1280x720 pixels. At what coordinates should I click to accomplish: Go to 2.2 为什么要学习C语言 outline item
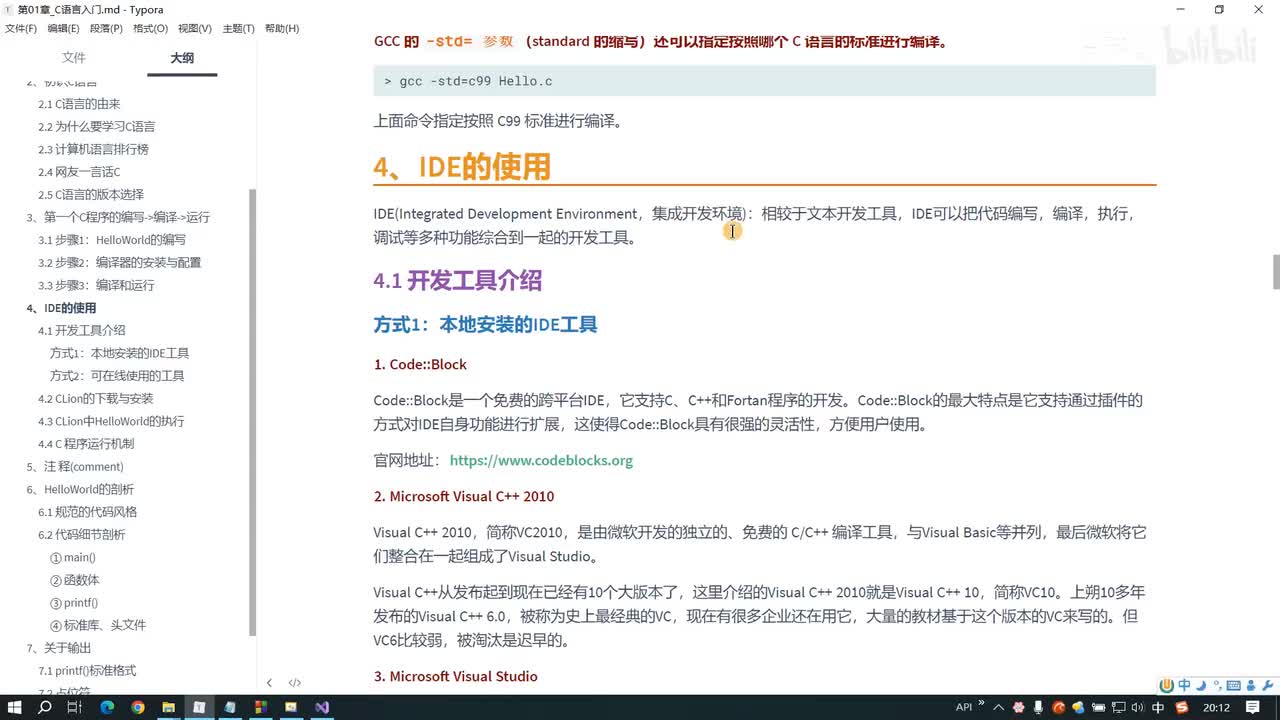point(96,127)
